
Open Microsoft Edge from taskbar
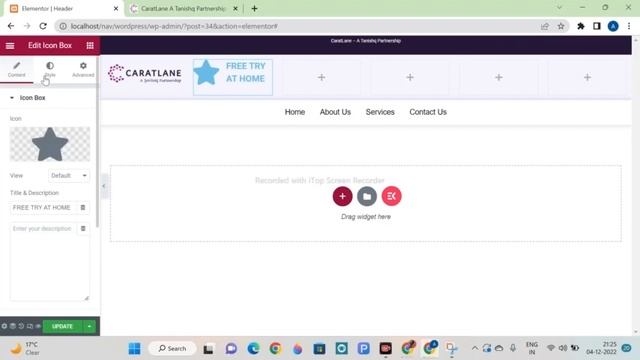coord(253,349)
